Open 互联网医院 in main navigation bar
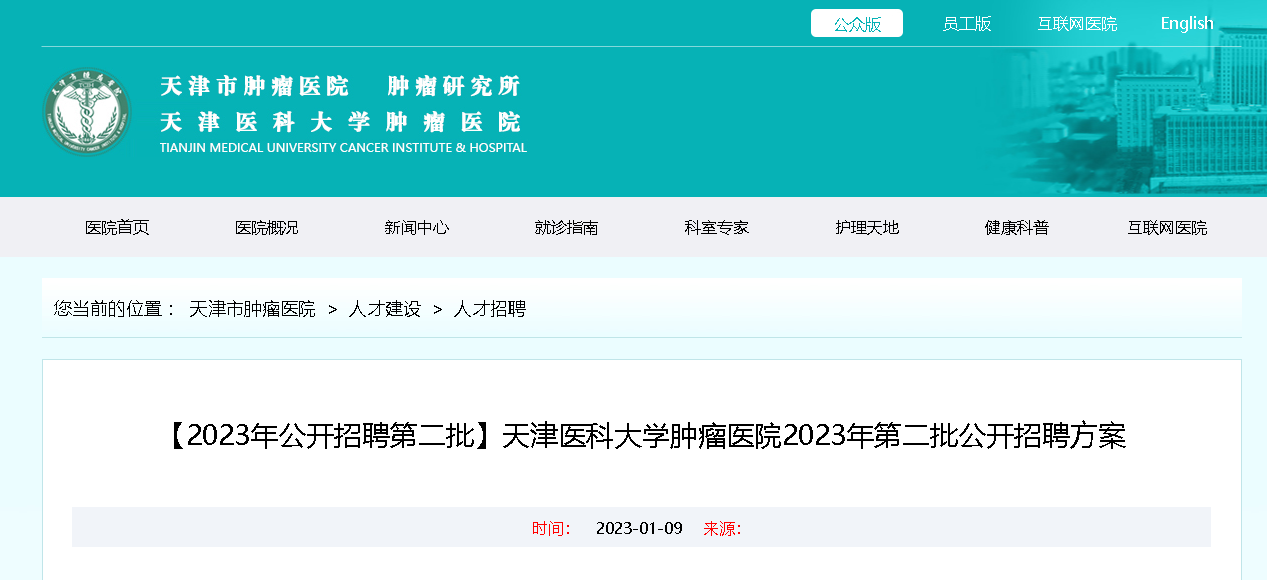Screen dimensions: 1267x580 click(1167, 228)
